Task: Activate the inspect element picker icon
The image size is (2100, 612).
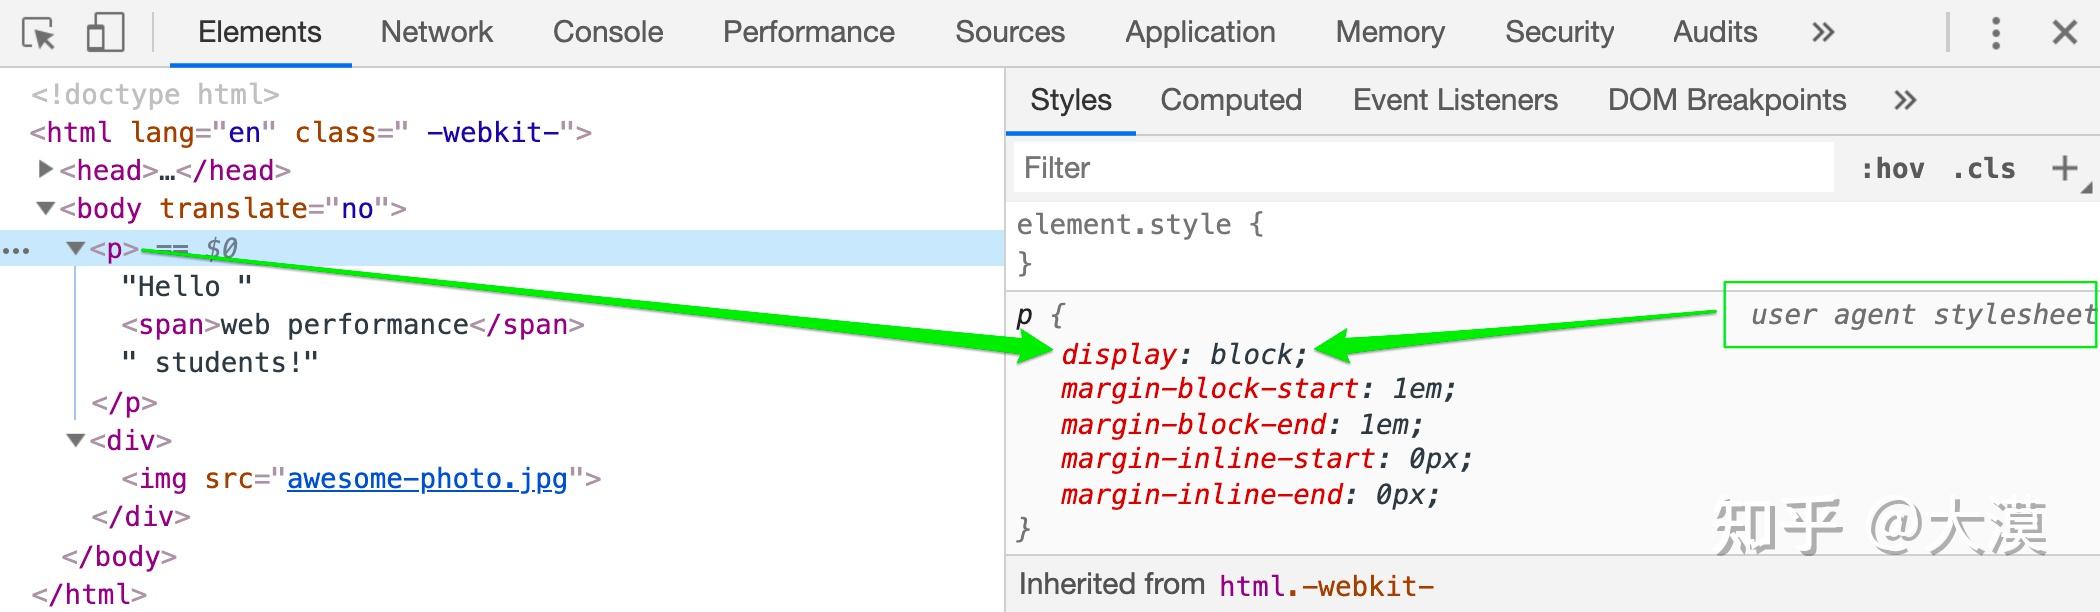Action: (39, 33)
